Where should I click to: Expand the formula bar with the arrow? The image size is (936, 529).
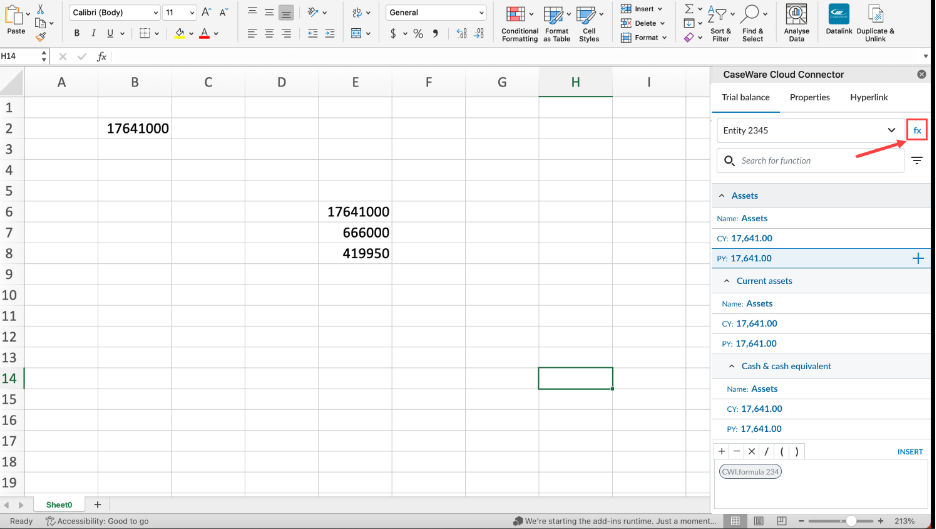(926, 57)
